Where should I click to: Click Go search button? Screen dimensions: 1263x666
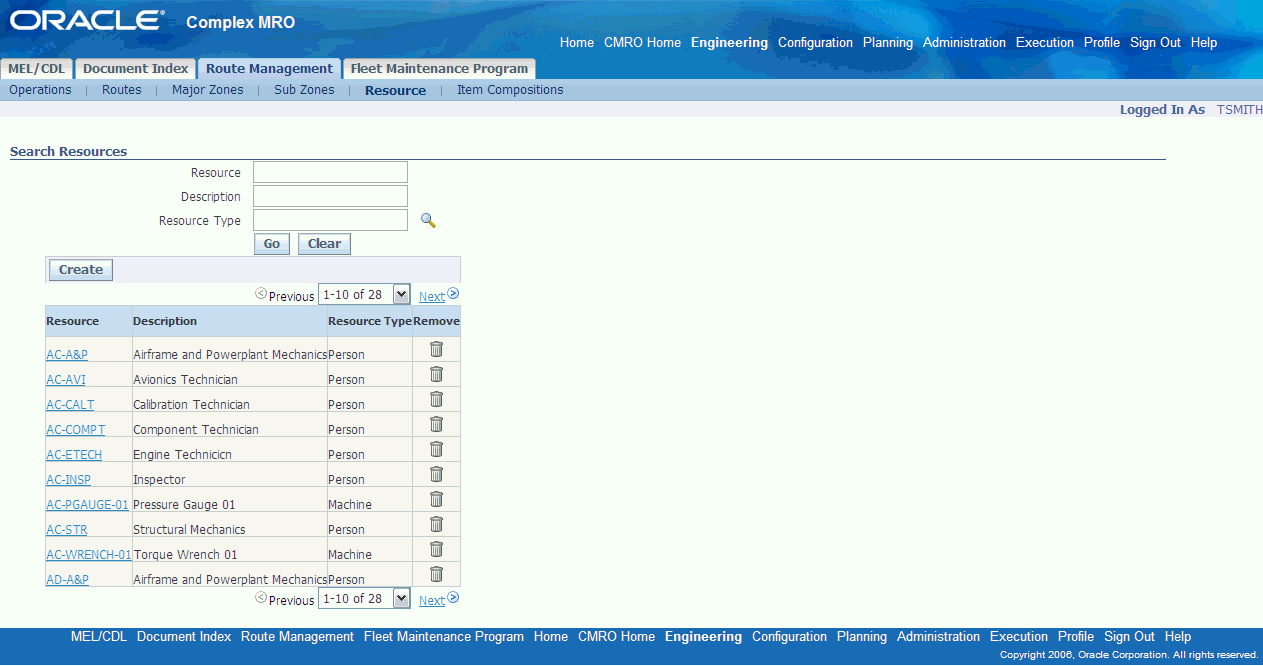point(272,244)
